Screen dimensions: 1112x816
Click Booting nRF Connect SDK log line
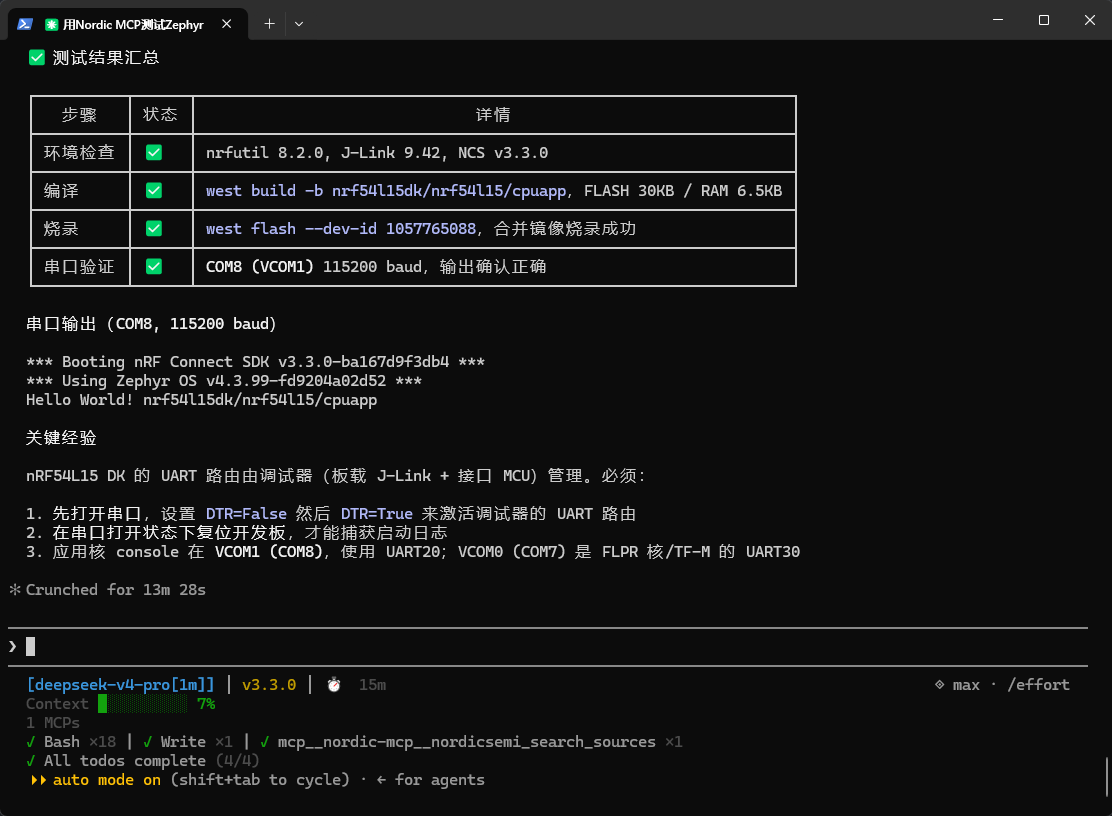pyautogui.click(x=255, y=362)
